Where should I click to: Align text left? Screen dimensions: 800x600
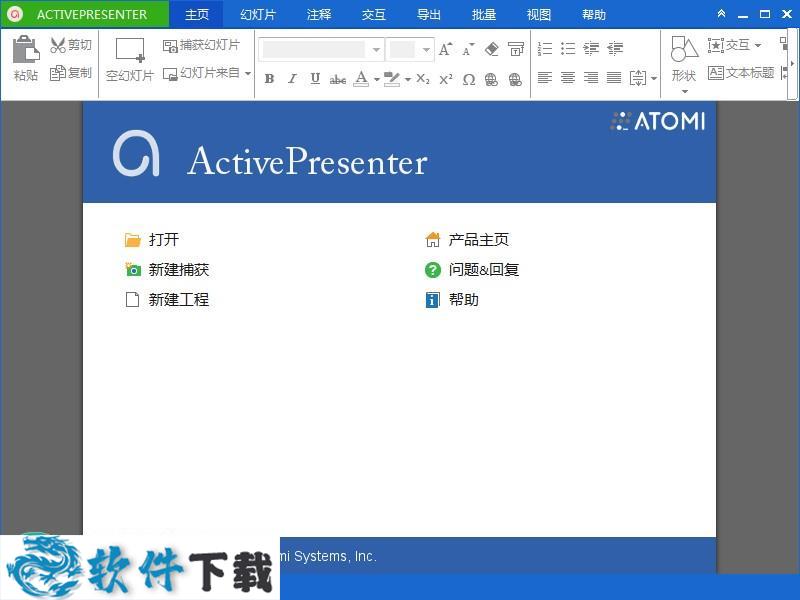coord(545,78)
